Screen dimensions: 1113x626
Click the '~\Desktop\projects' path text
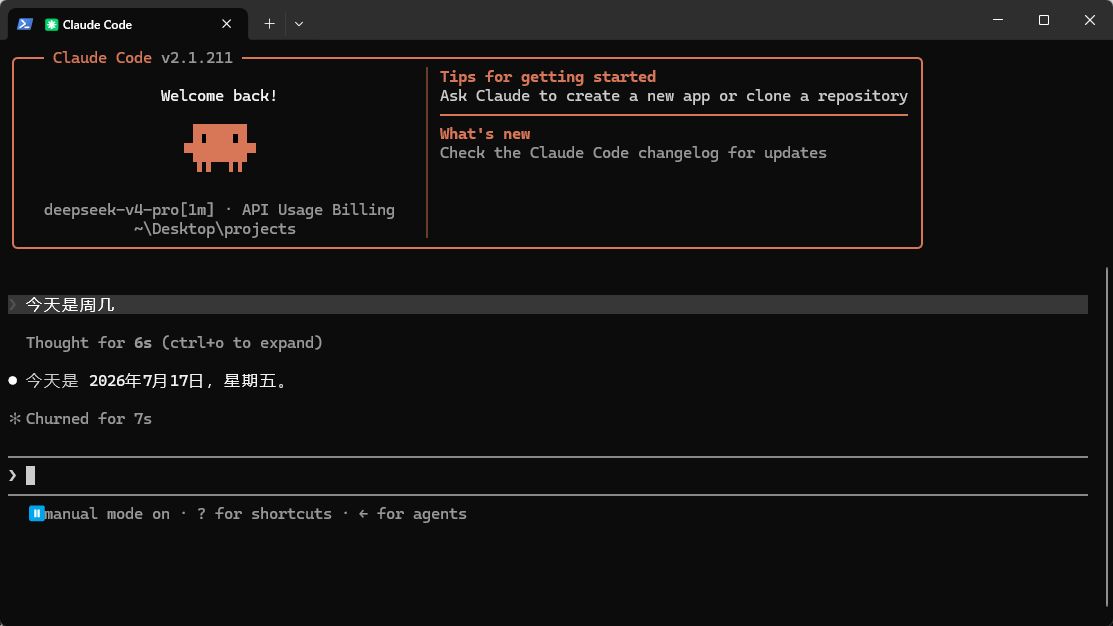pyautogui.click(x=215, y=229)
